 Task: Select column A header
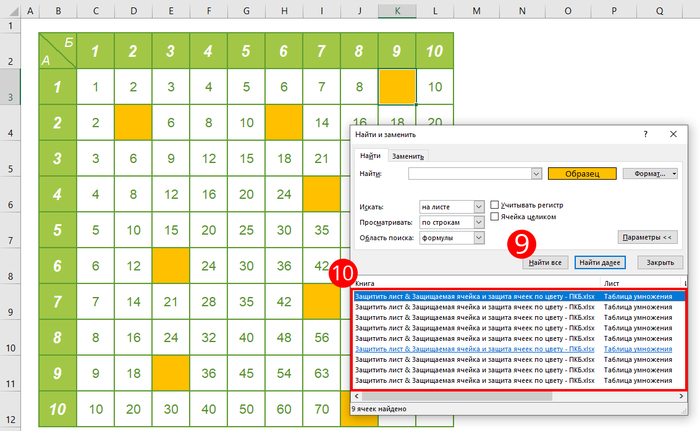(x=30, y=10)
